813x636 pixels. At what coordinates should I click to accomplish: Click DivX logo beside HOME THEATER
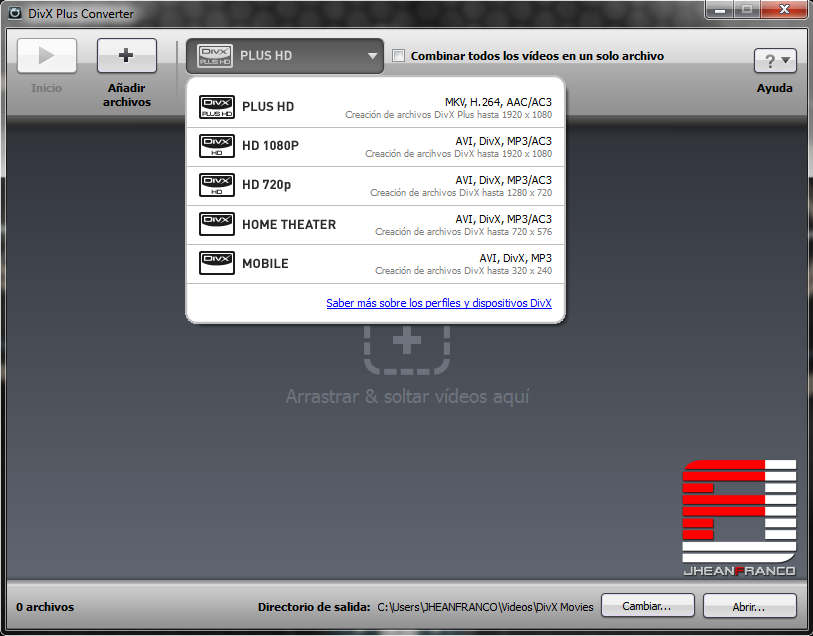[217, 224]
